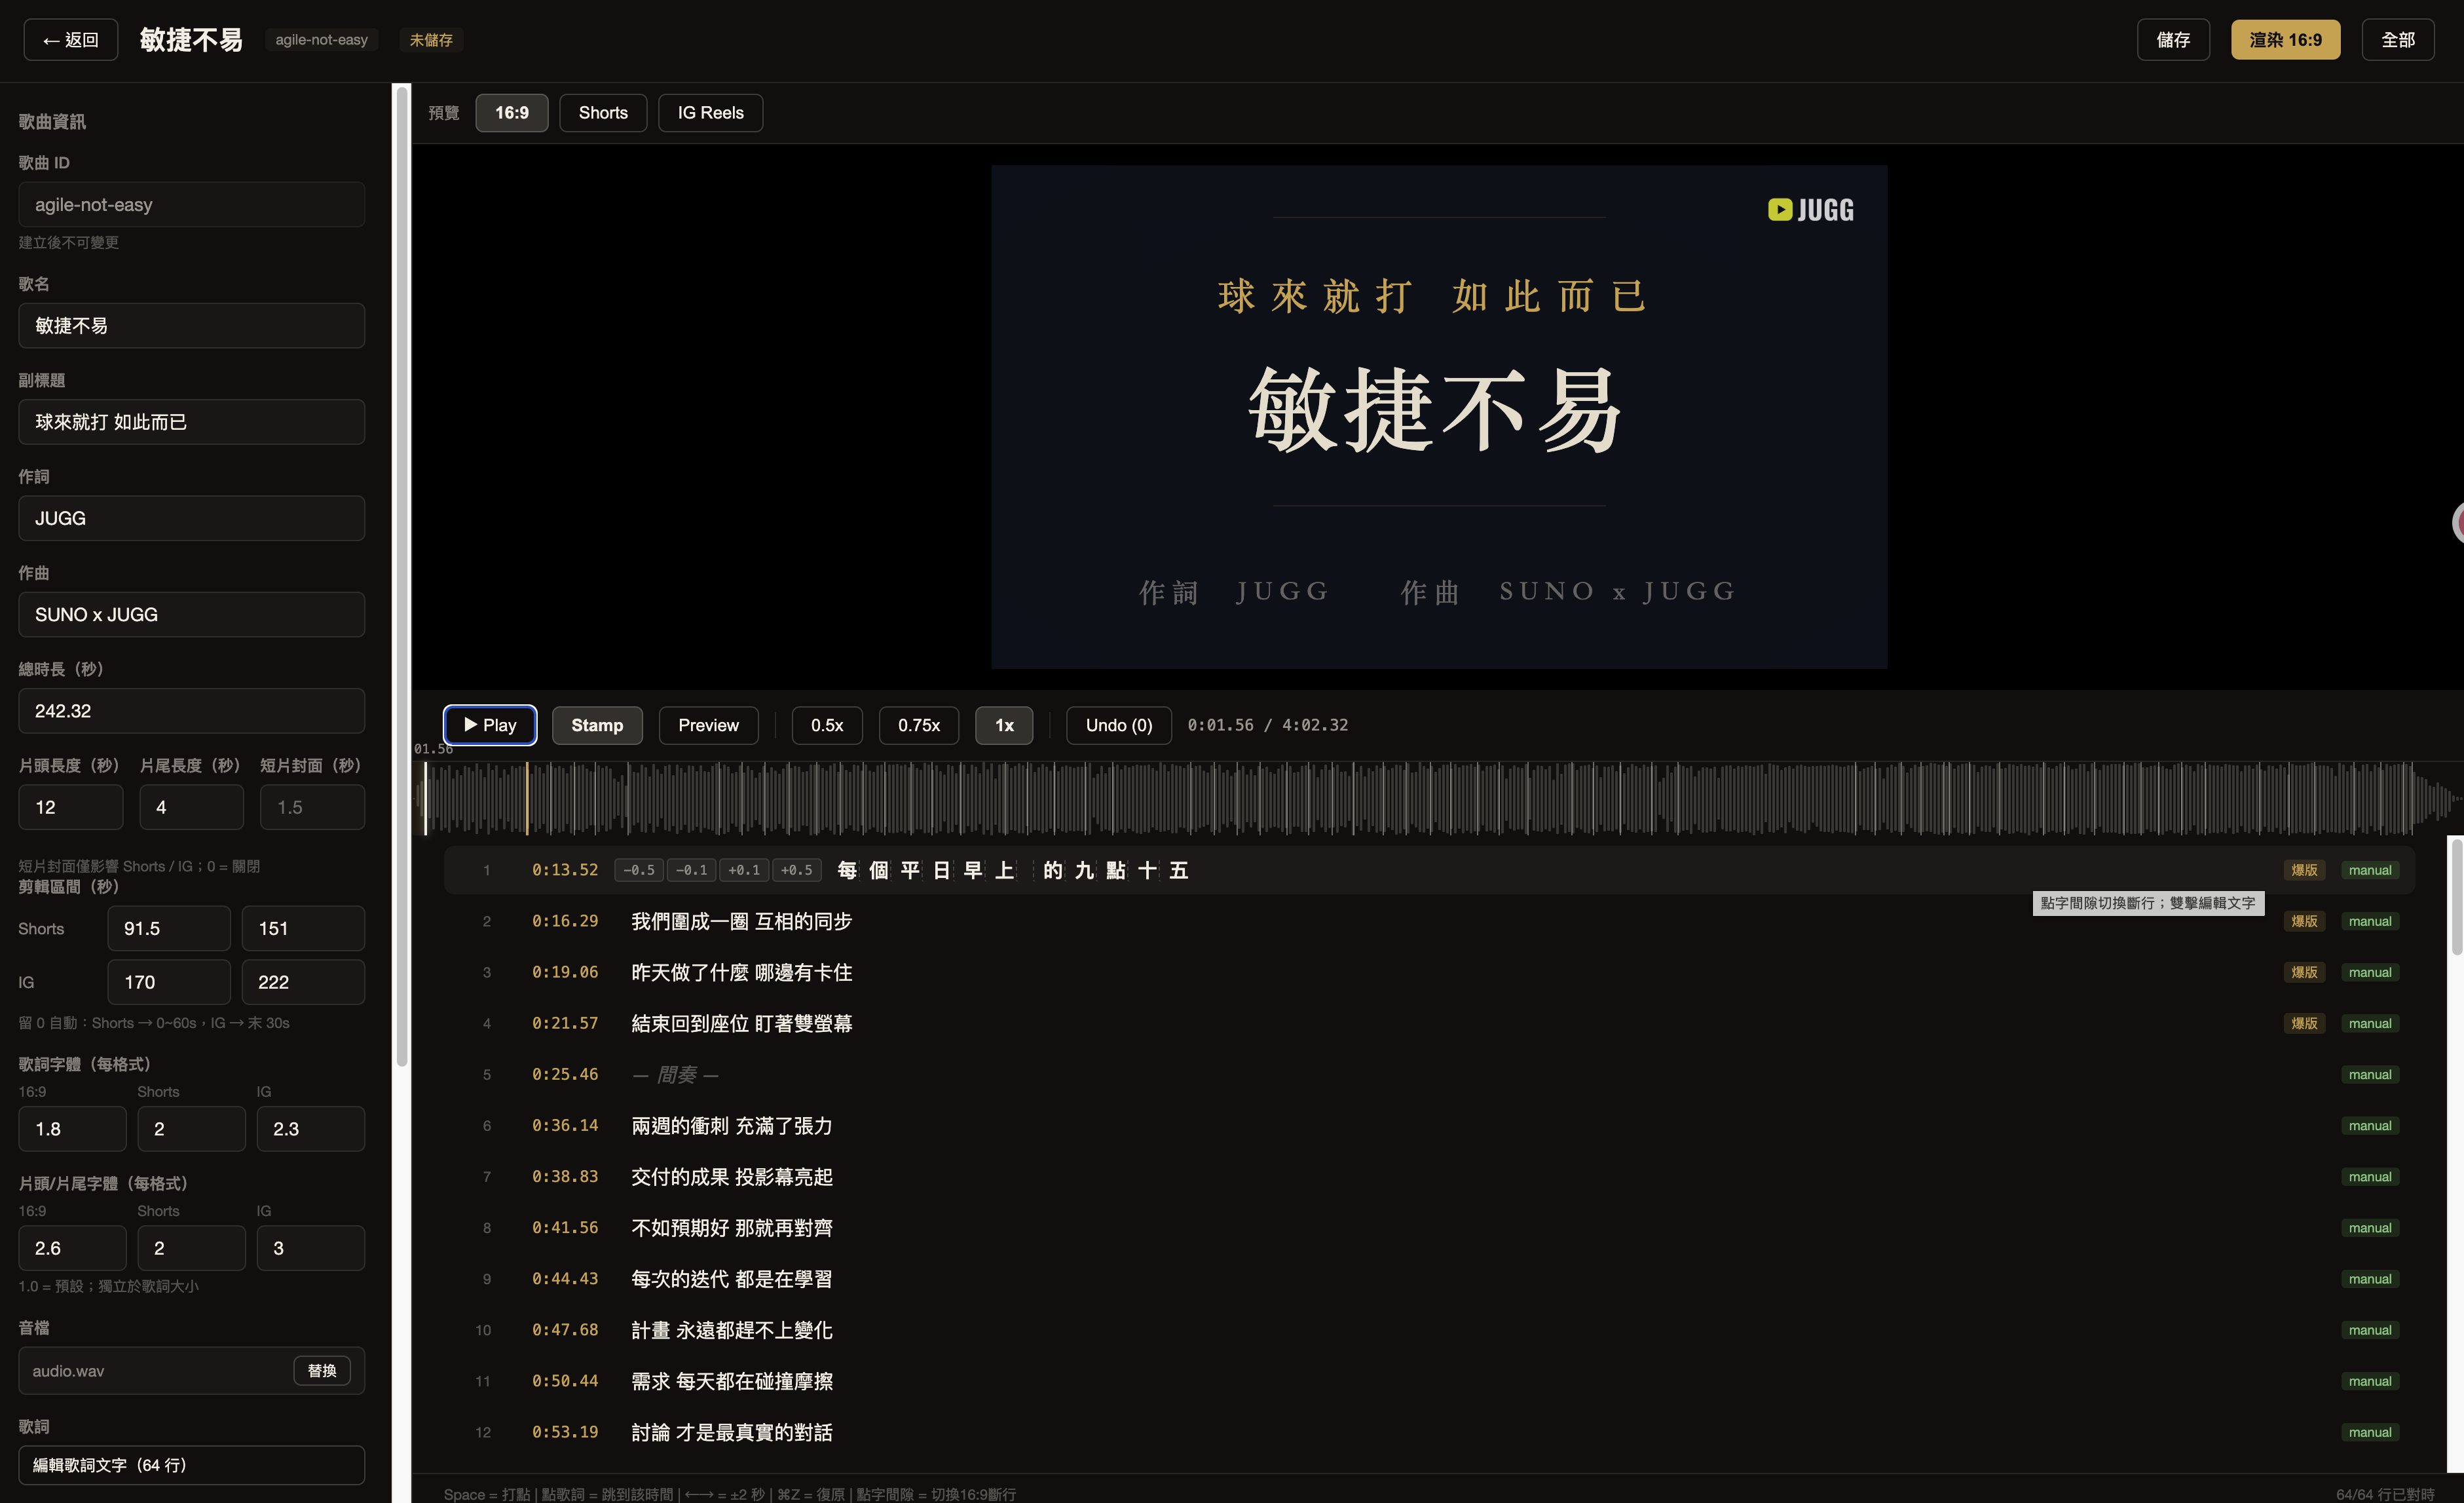Click the 總時長 duration field

pos(191,711)
